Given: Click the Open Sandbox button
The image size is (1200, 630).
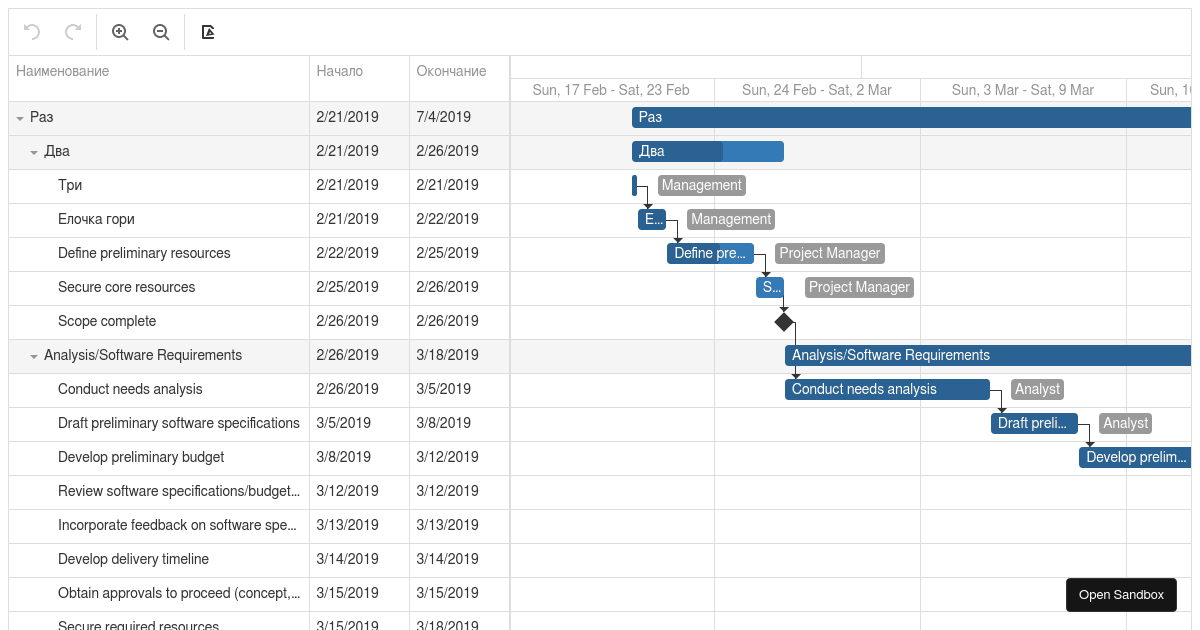Looking at the screenshot, I should [x=1121, y=594].
